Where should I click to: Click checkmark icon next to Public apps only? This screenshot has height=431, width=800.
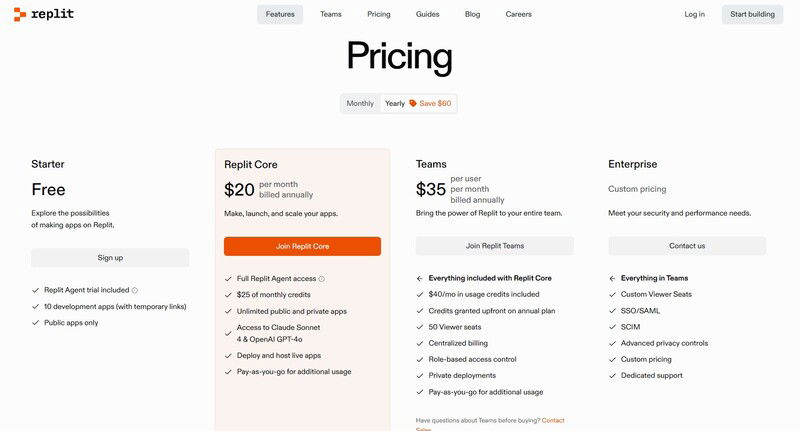tap(35, 323)
